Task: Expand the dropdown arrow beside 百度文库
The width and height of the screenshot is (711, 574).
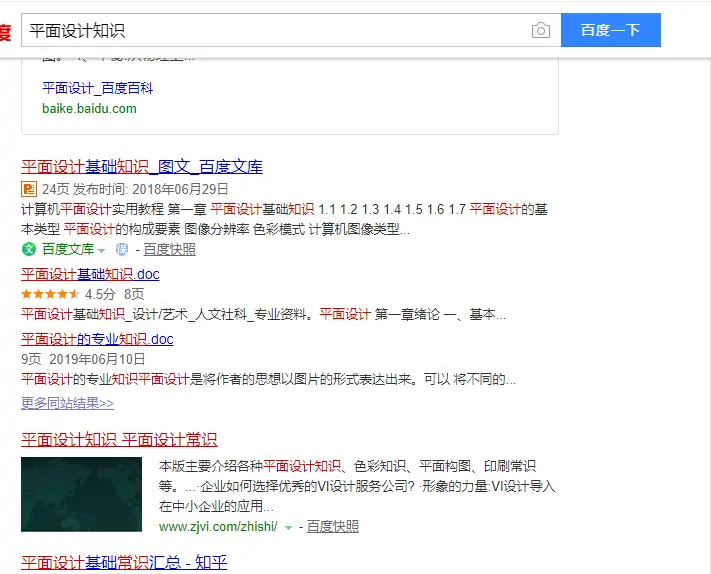Action: pos(102,250)
